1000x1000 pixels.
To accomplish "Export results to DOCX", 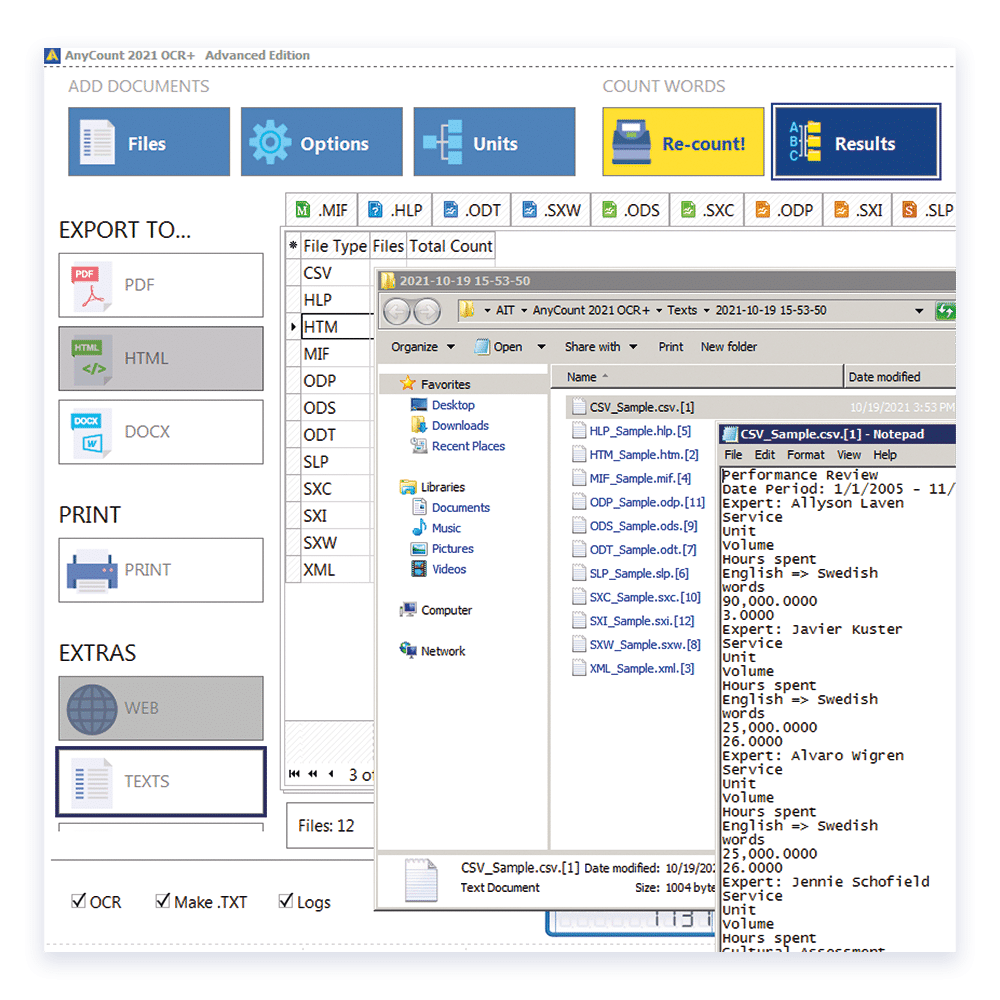I will coord(161,432).
